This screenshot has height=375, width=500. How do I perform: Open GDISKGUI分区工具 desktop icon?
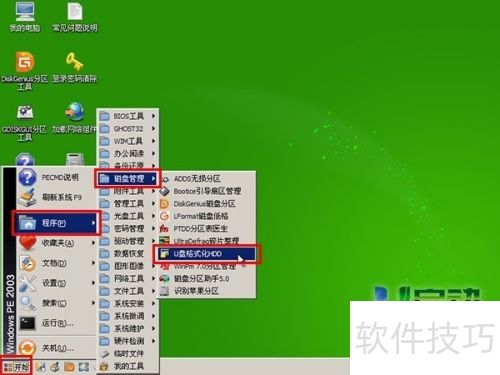(x=25, y=123)
